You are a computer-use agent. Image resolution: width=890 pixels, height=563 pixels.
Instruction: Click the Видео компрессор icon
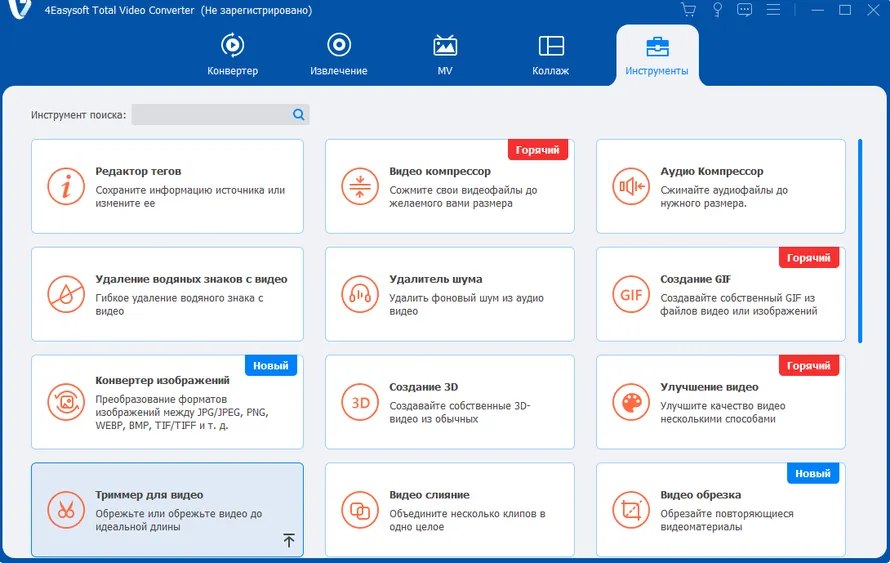point(360,186)
